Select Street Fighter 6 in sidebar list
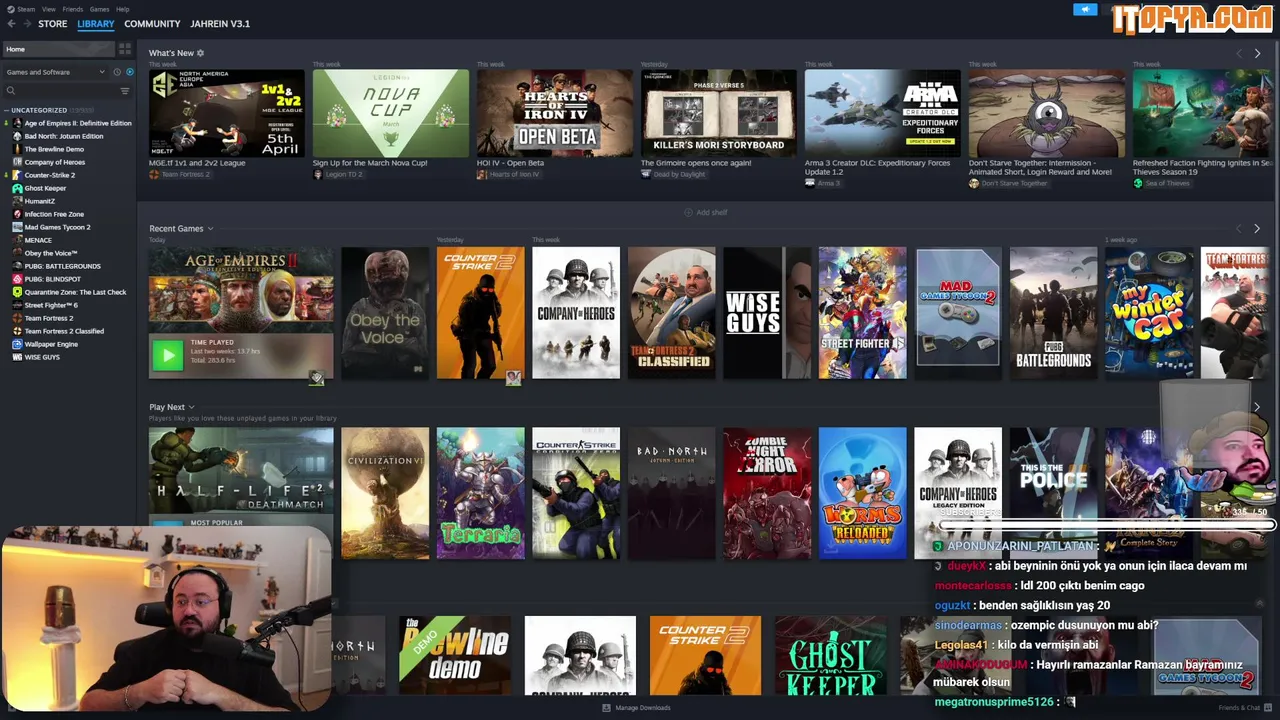 pos(51,305)
